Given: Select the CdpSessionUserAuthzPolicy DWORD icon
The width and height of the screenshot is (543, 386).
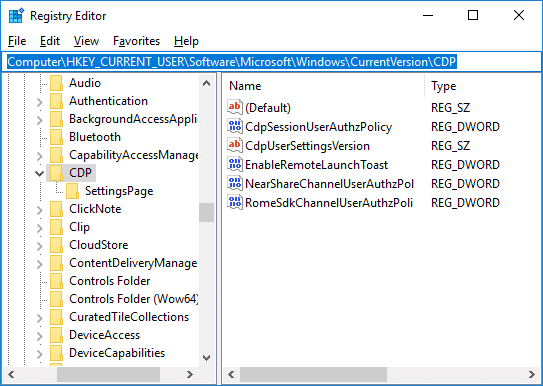Looking at the screenshot, I should click(234, 126).
